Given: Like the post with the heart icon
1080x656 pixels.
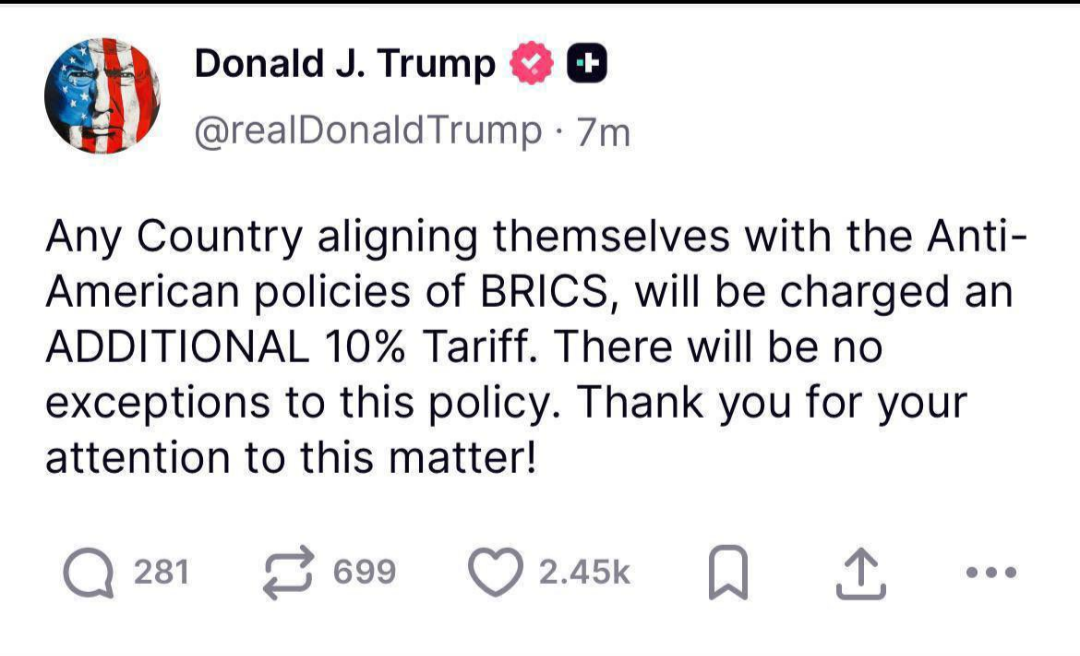Looking at the screenshot, I should pyautogui.click(x=495, y=573).
